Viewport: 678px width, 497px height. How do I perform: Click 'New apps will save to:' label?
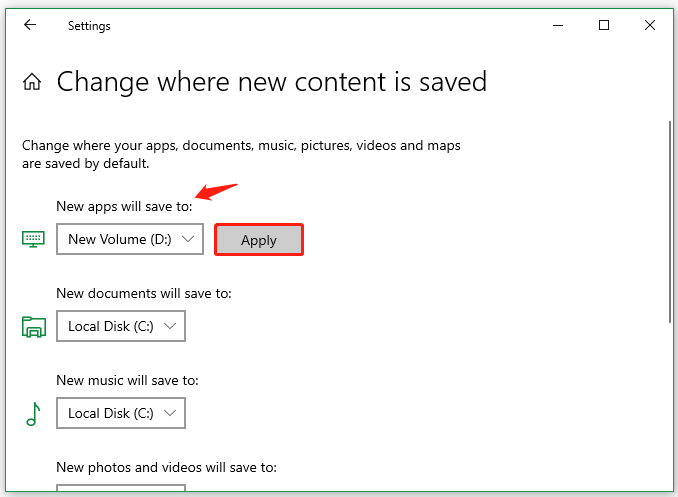[124, 206]
